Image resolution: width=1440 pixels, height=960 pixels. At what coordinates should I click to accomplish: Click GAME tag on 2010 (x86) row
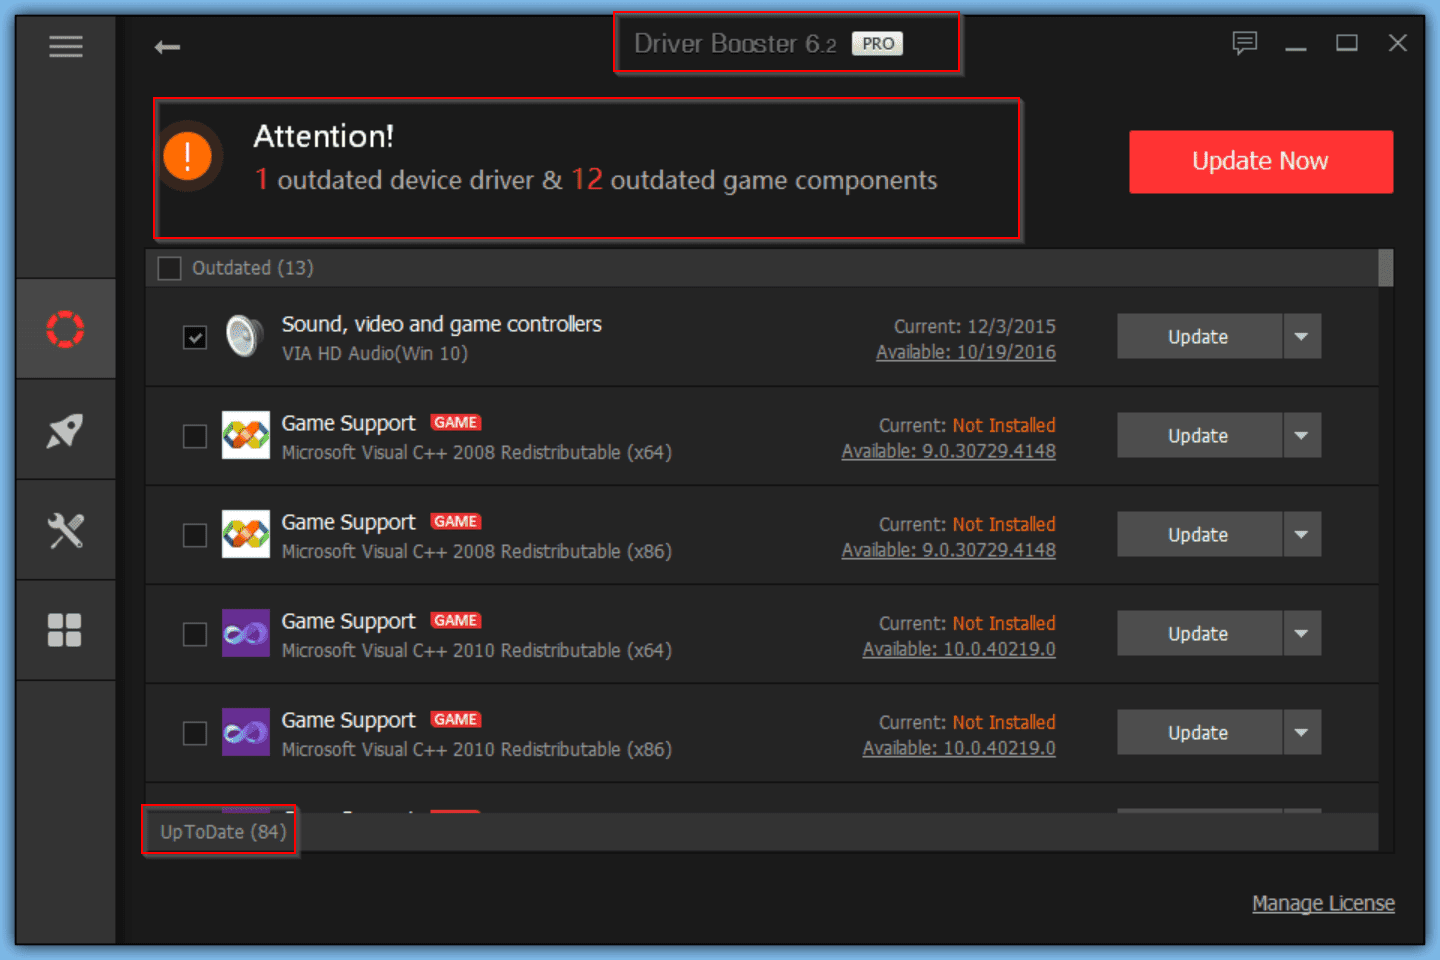pos(456,720)
